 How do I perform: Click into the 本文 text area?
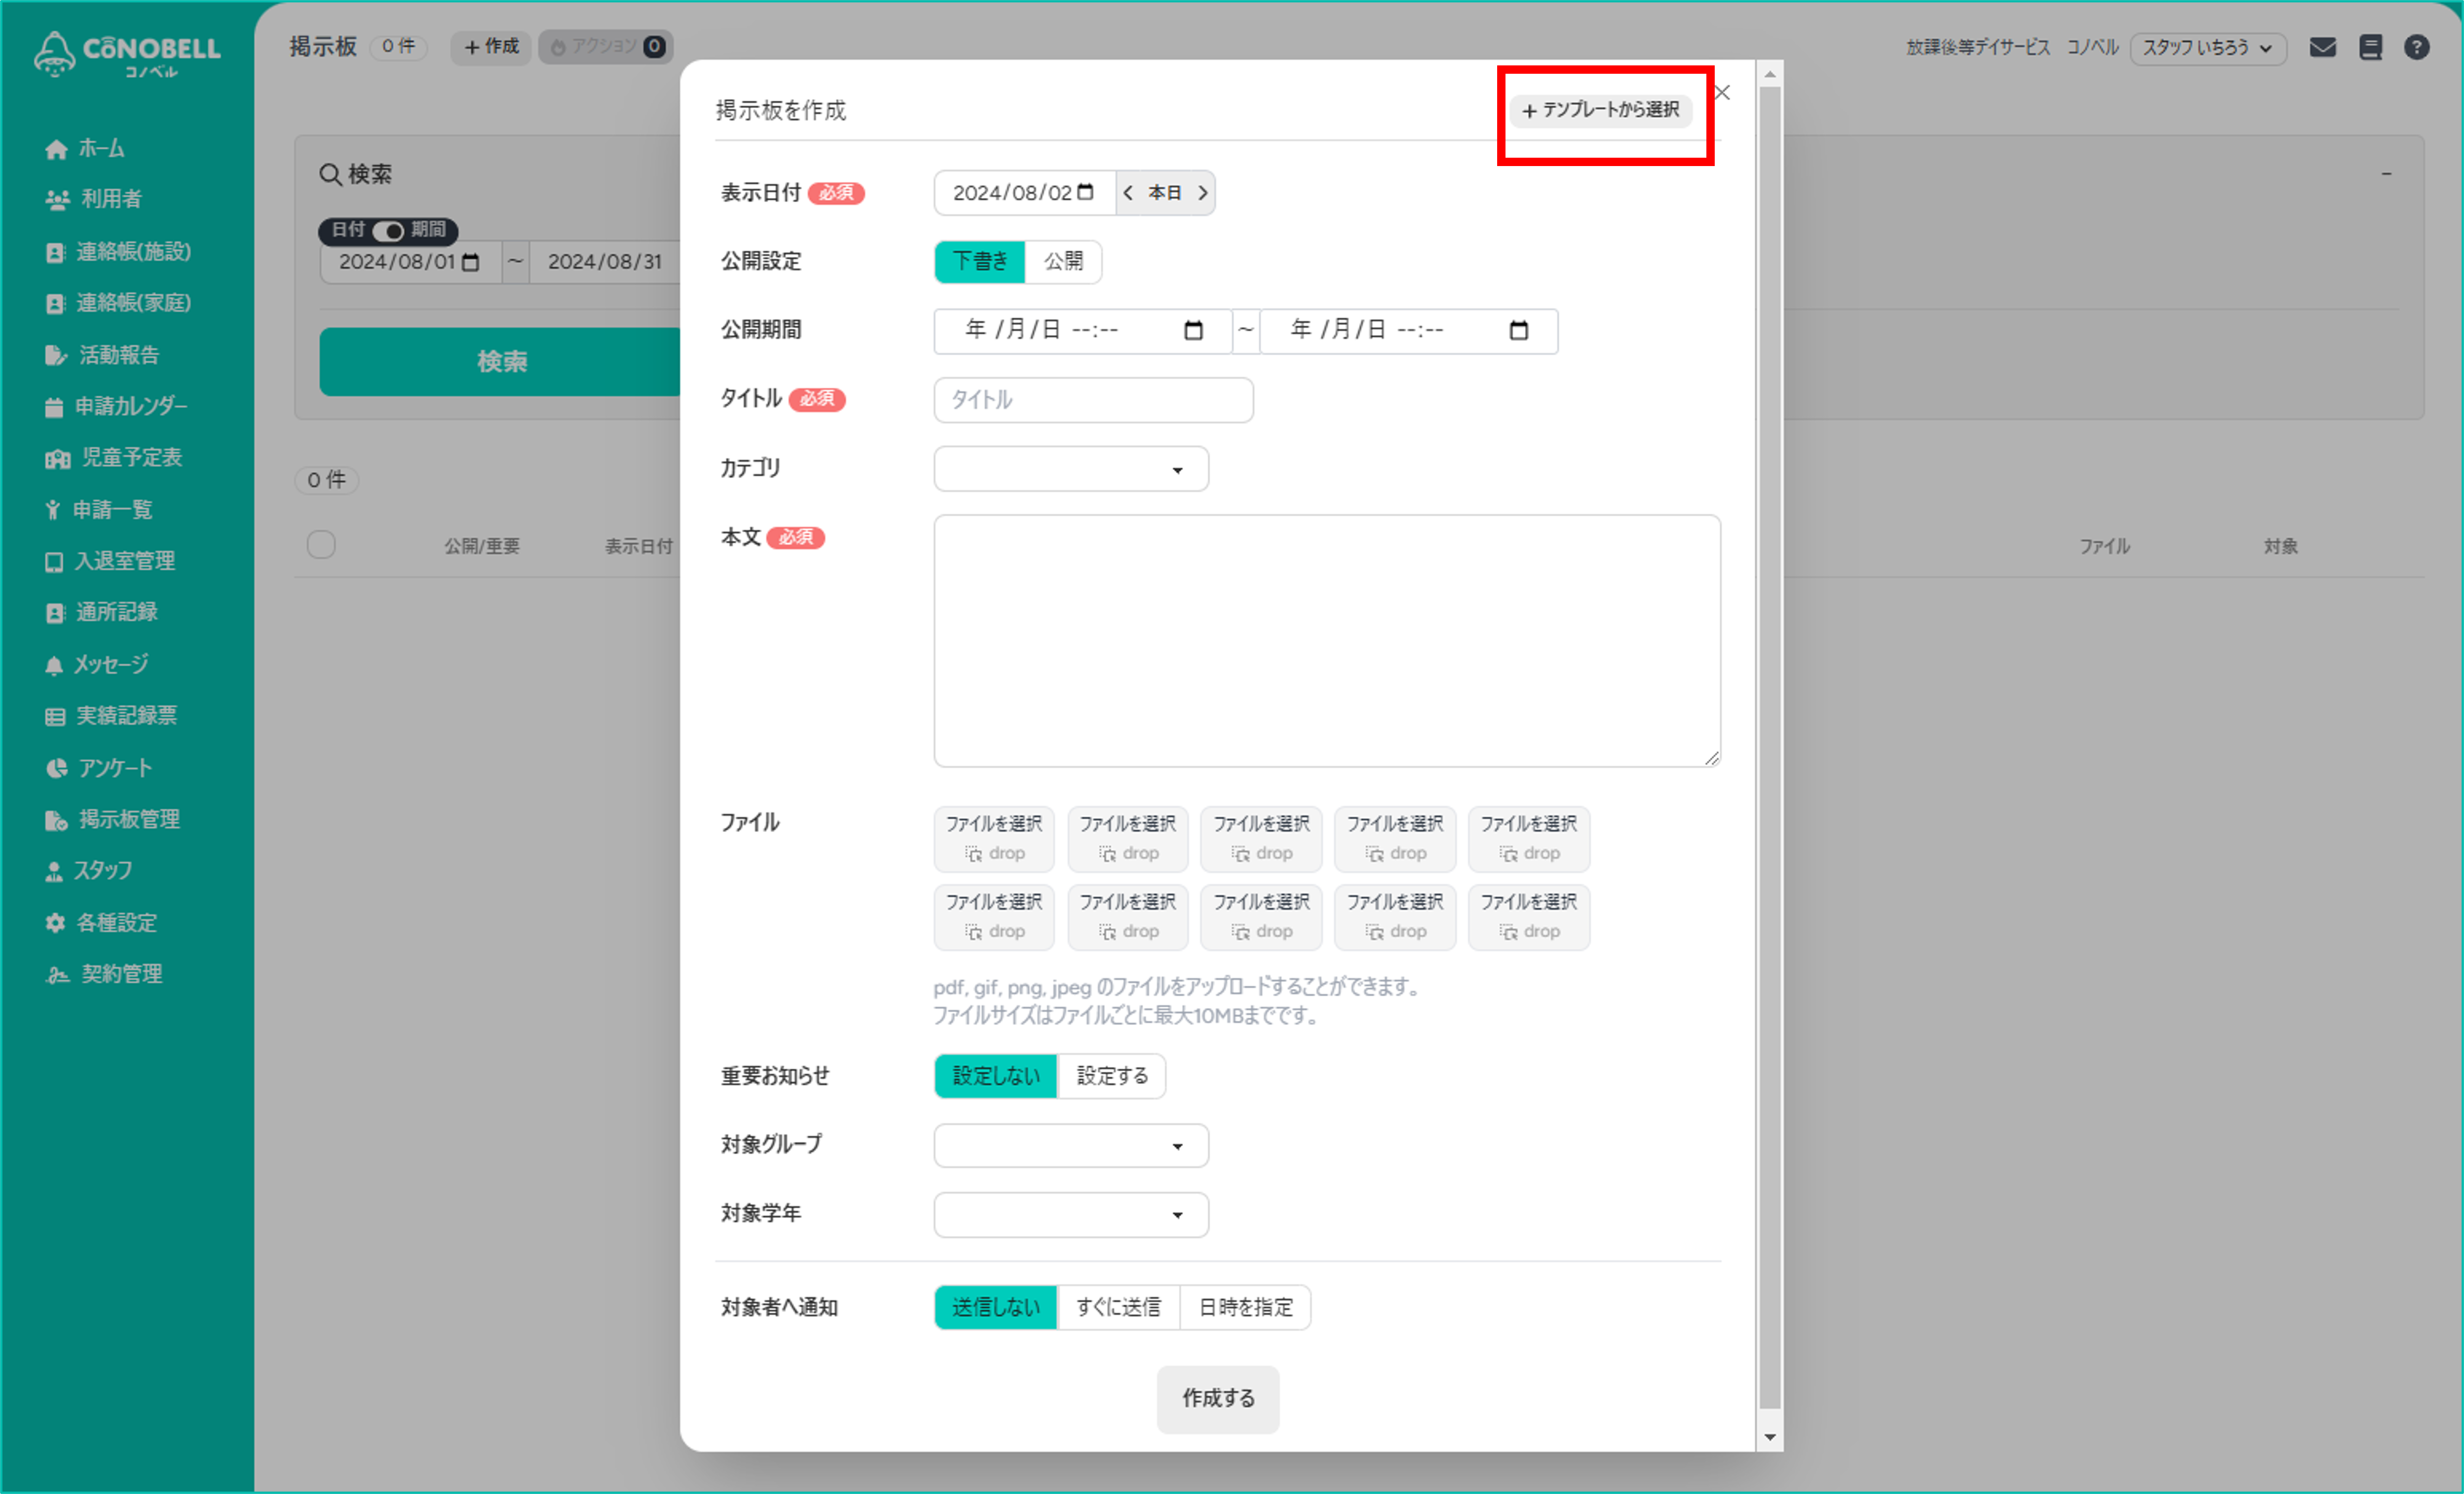pyautogui.click(x=1327, y=641)
